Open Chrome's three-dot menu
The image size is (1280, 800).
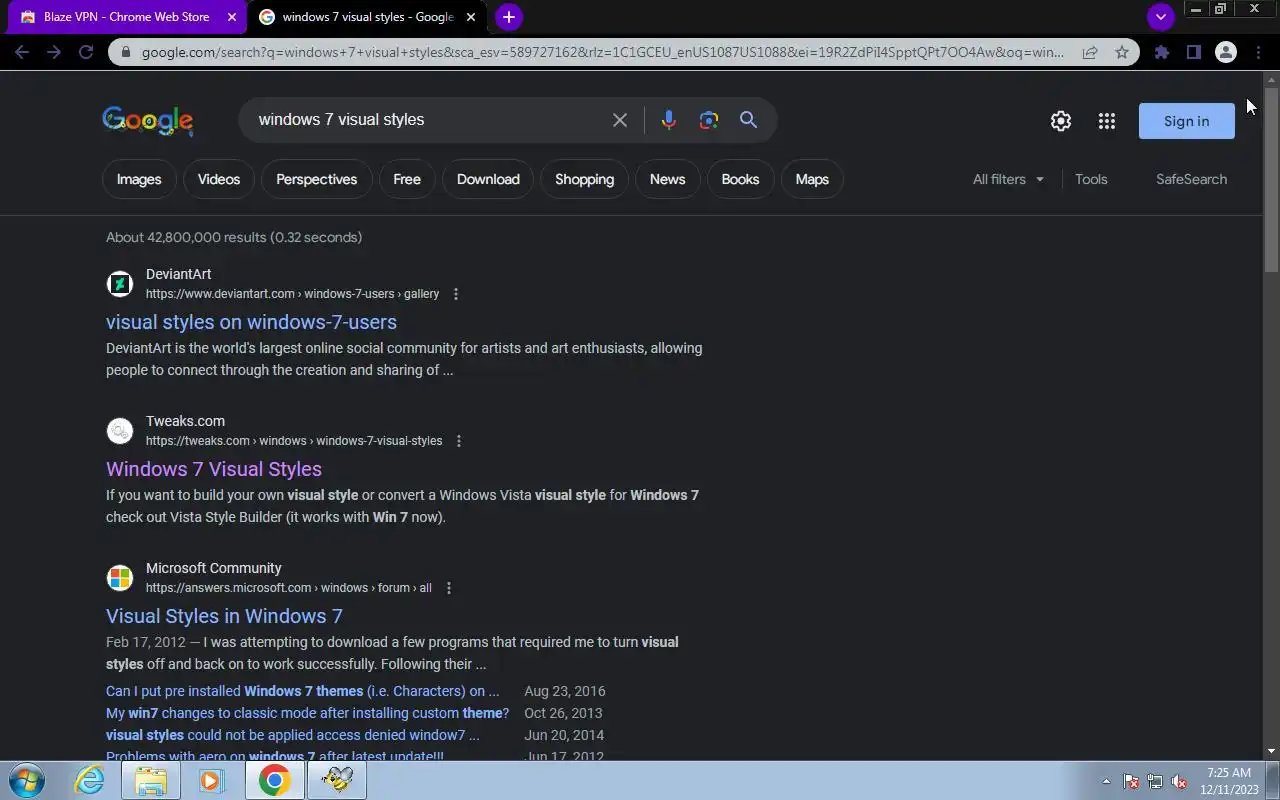point(1258,52)
